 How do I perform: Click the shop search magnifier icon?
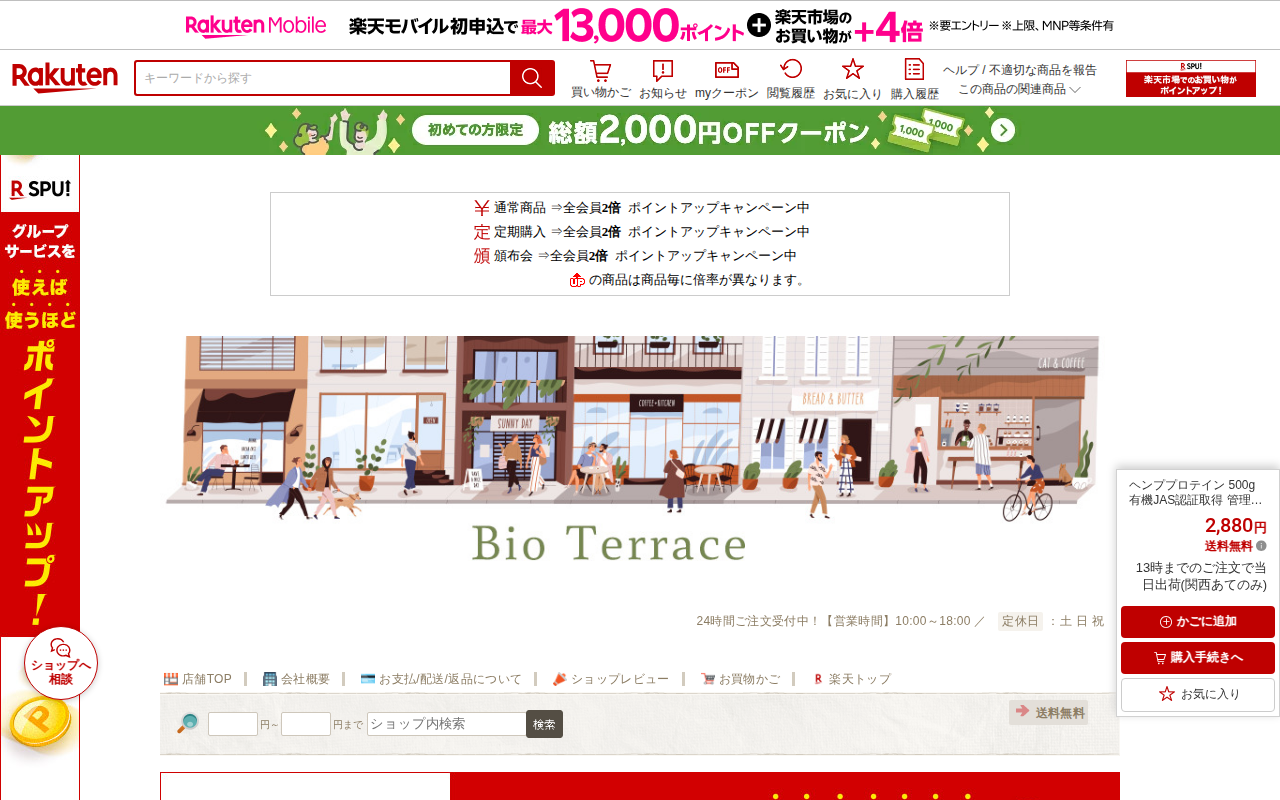pos(187,723)
